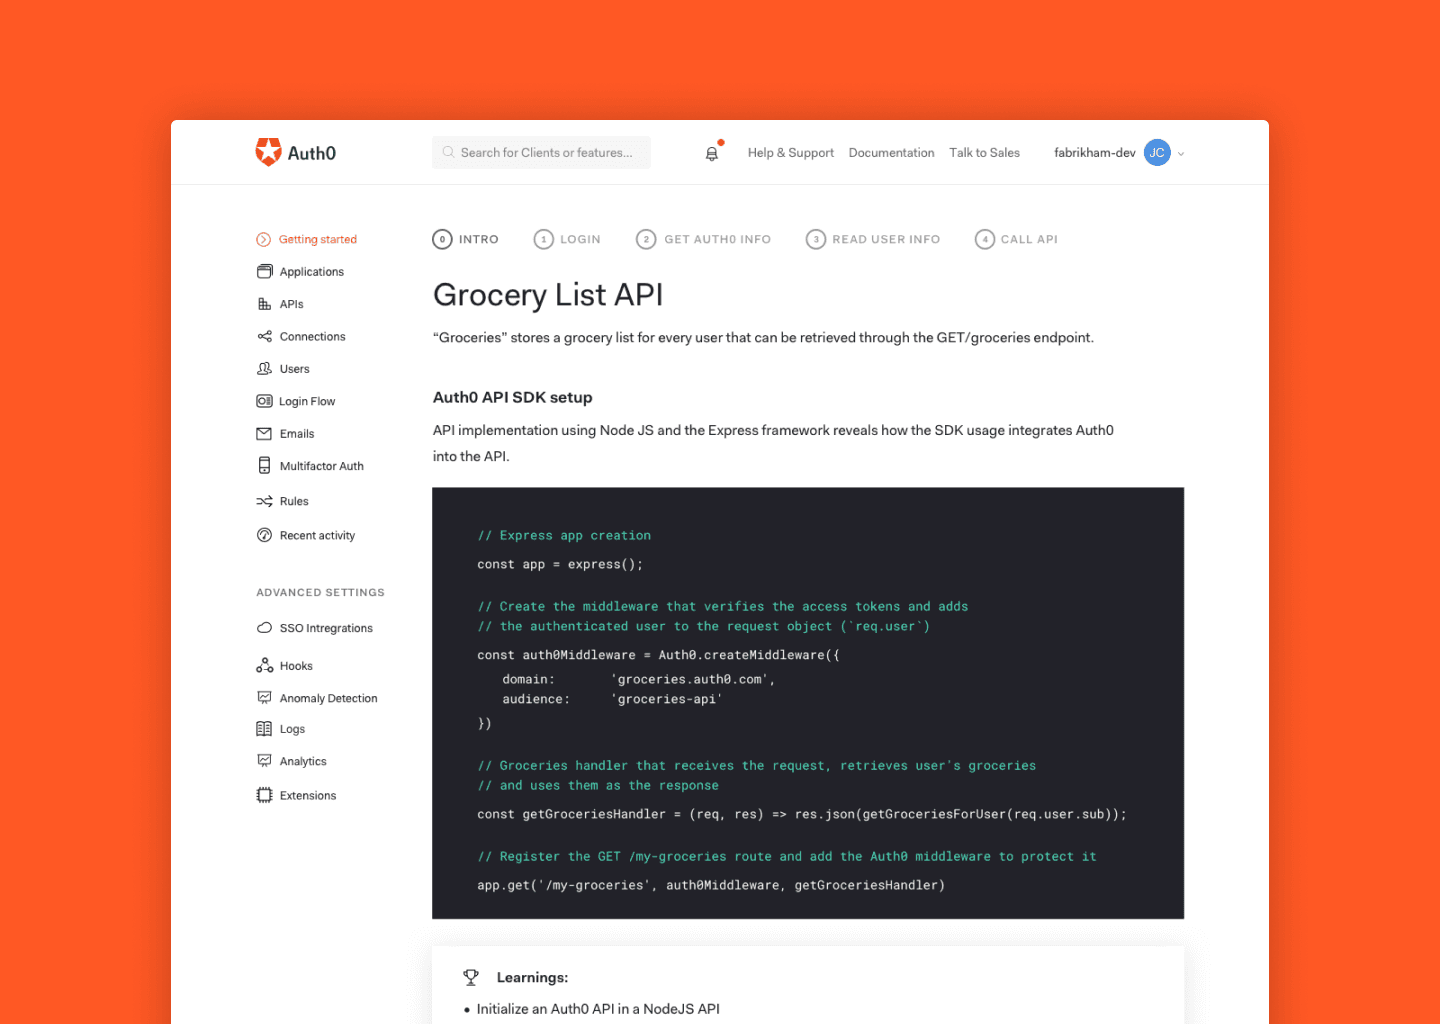Viewport: 1440px width, 1024px height.
Task: Click the Emails envelope icon
Action: (x=264, y=434)
